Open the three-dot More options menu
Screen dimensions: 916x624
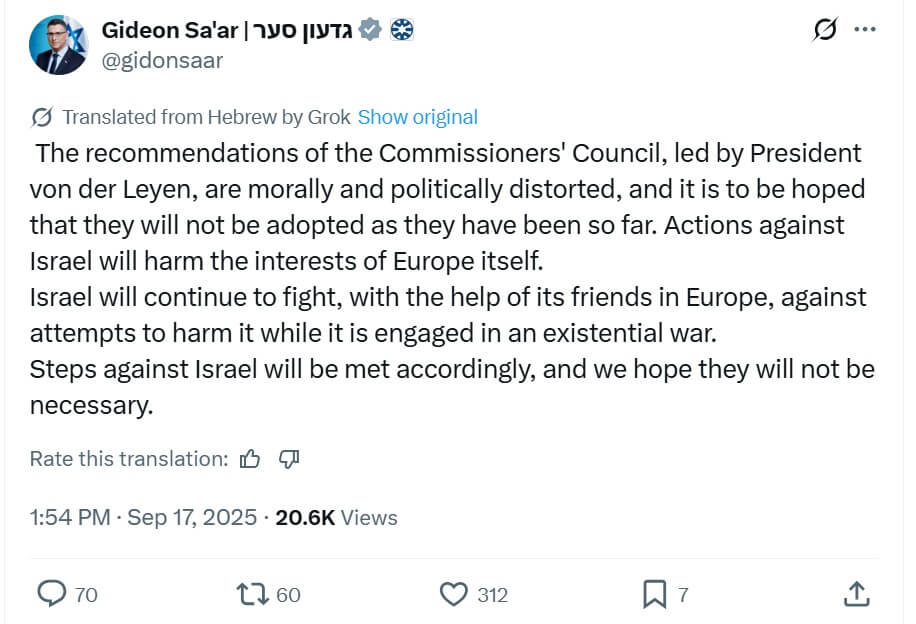[865, 29]
